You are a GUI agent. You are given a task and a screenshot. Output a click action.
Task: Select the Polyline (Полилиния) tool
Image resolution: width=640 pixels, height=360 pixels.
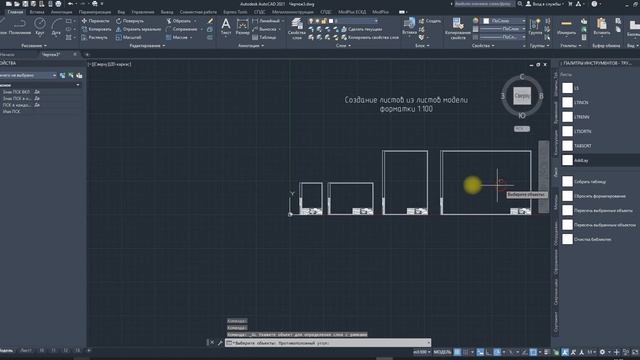[20, 26]
